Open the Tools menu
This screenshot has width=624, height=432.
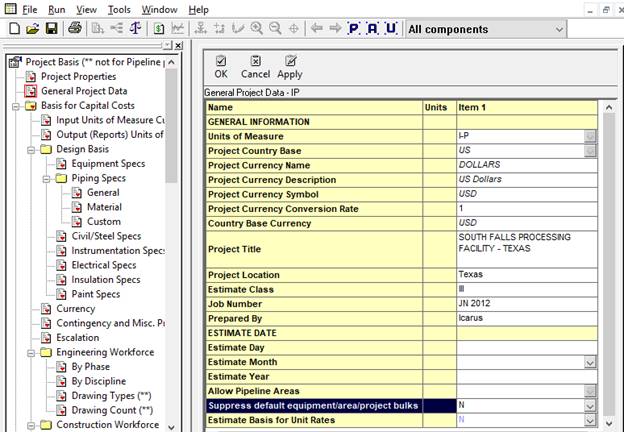(x=119, y=10)
